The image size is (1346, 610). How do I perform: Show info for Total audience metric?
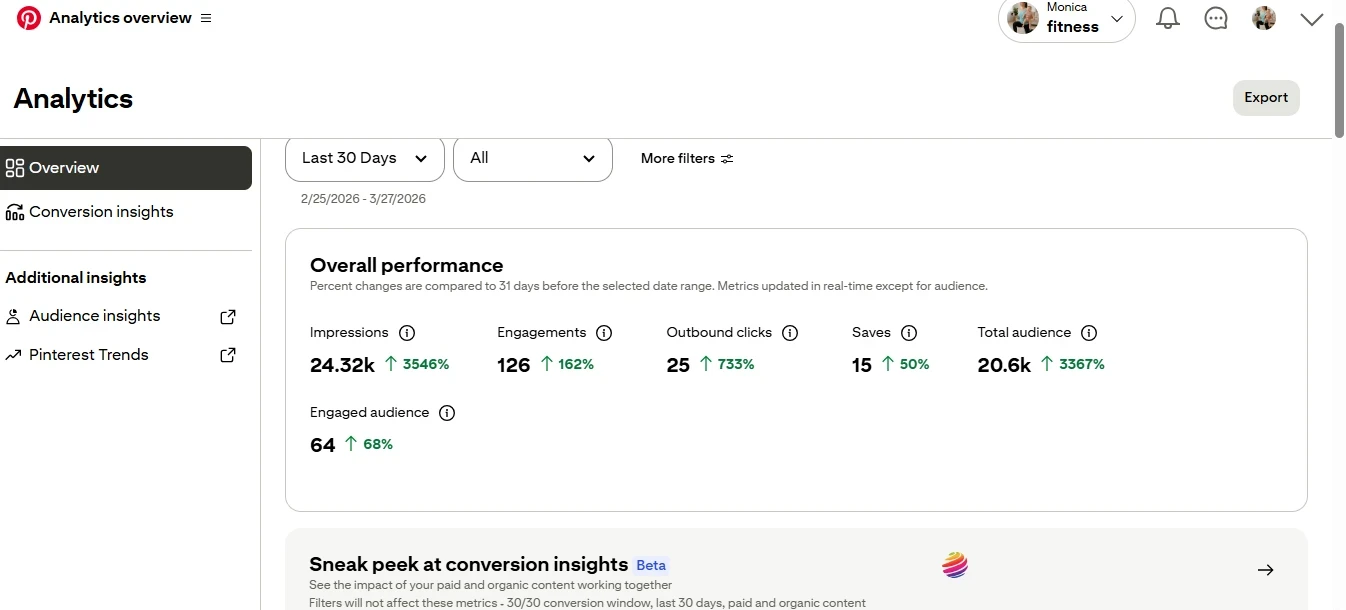coord(1089,333)
